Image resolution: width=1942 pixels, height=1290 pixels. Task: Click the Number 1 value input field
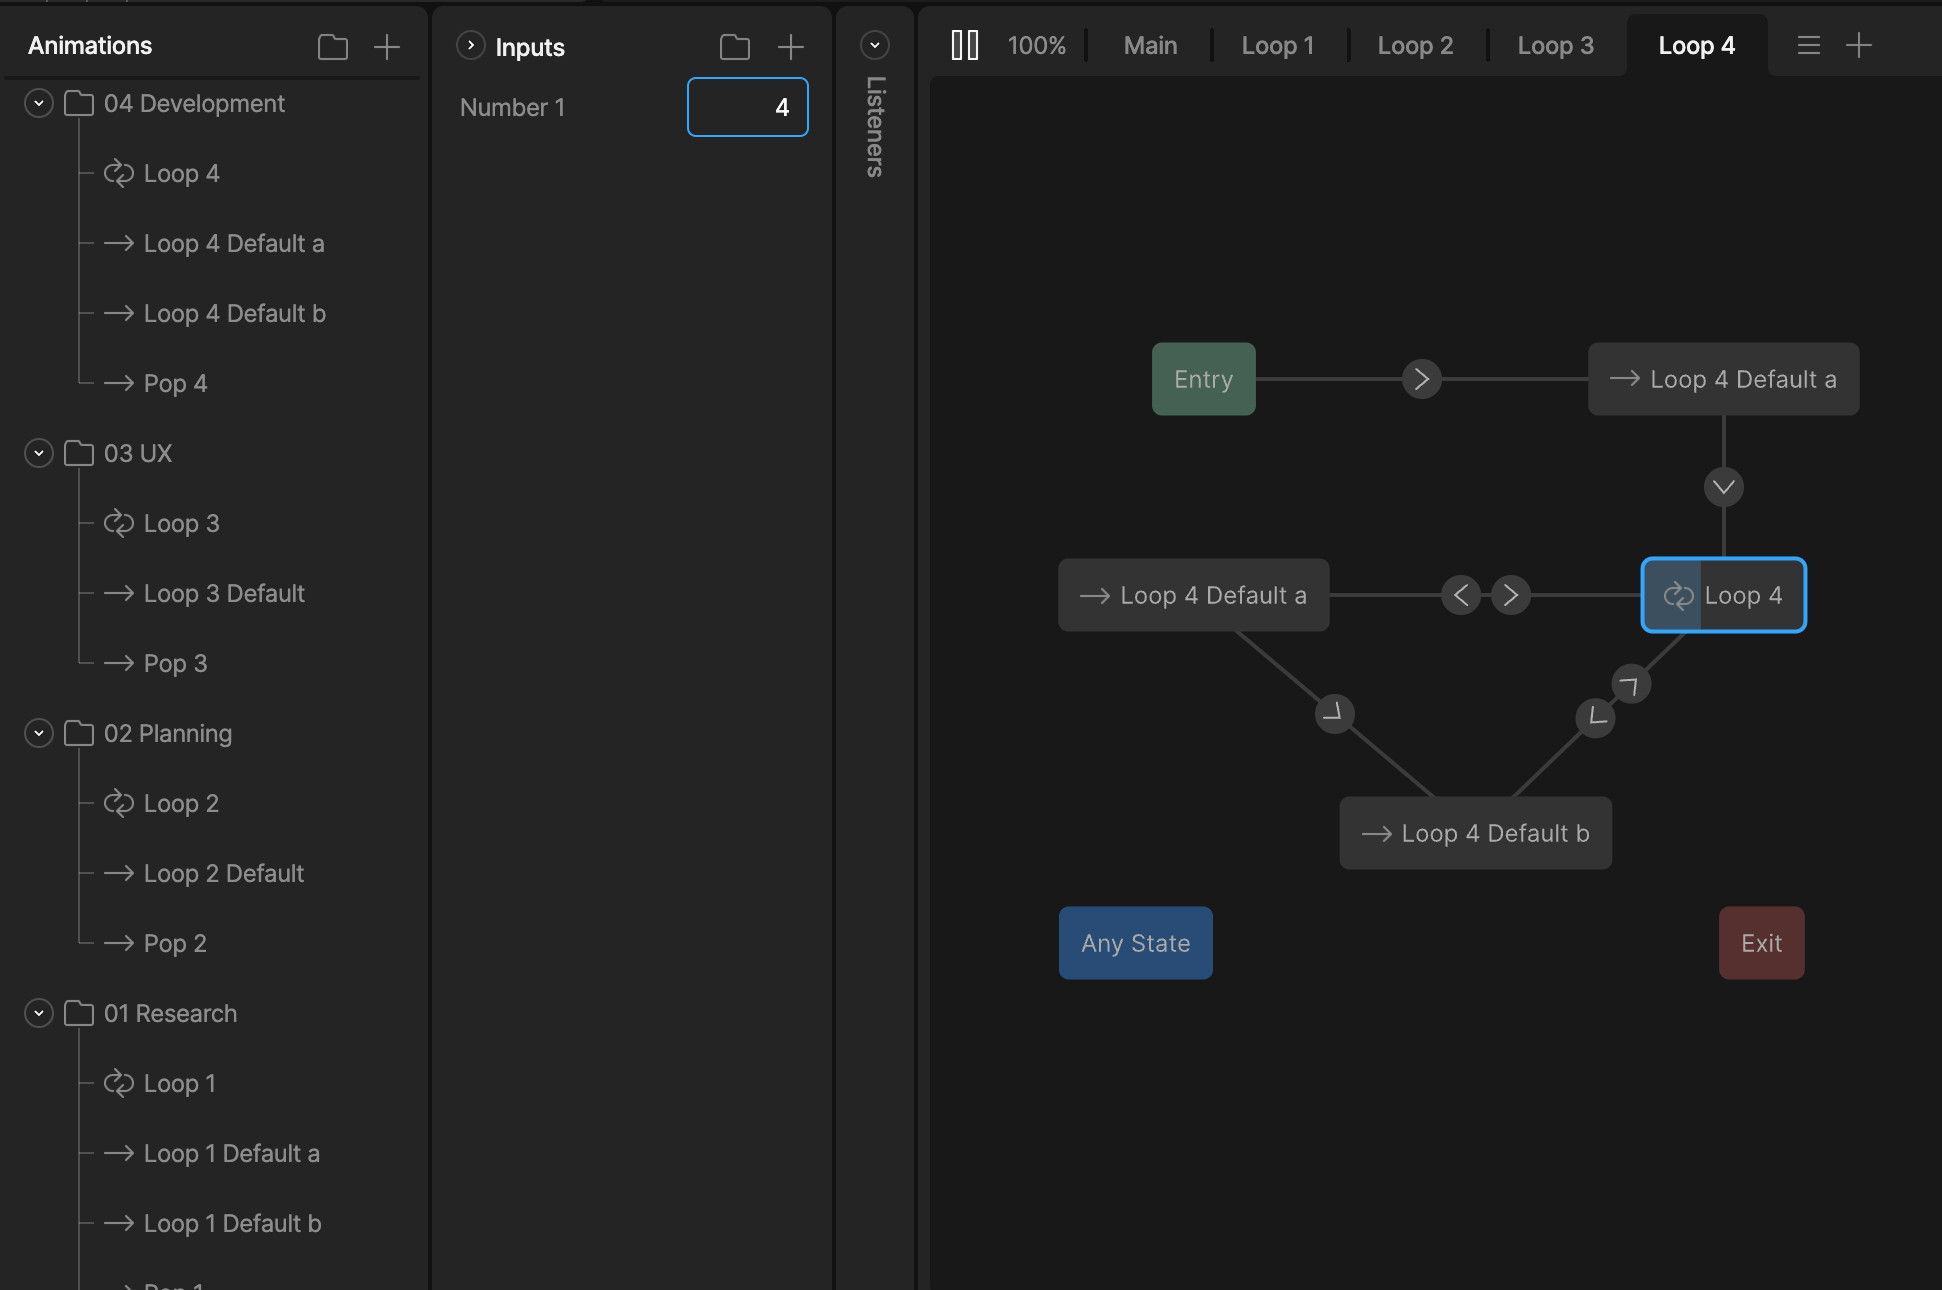pyautogui.click(x=748, y=107)
